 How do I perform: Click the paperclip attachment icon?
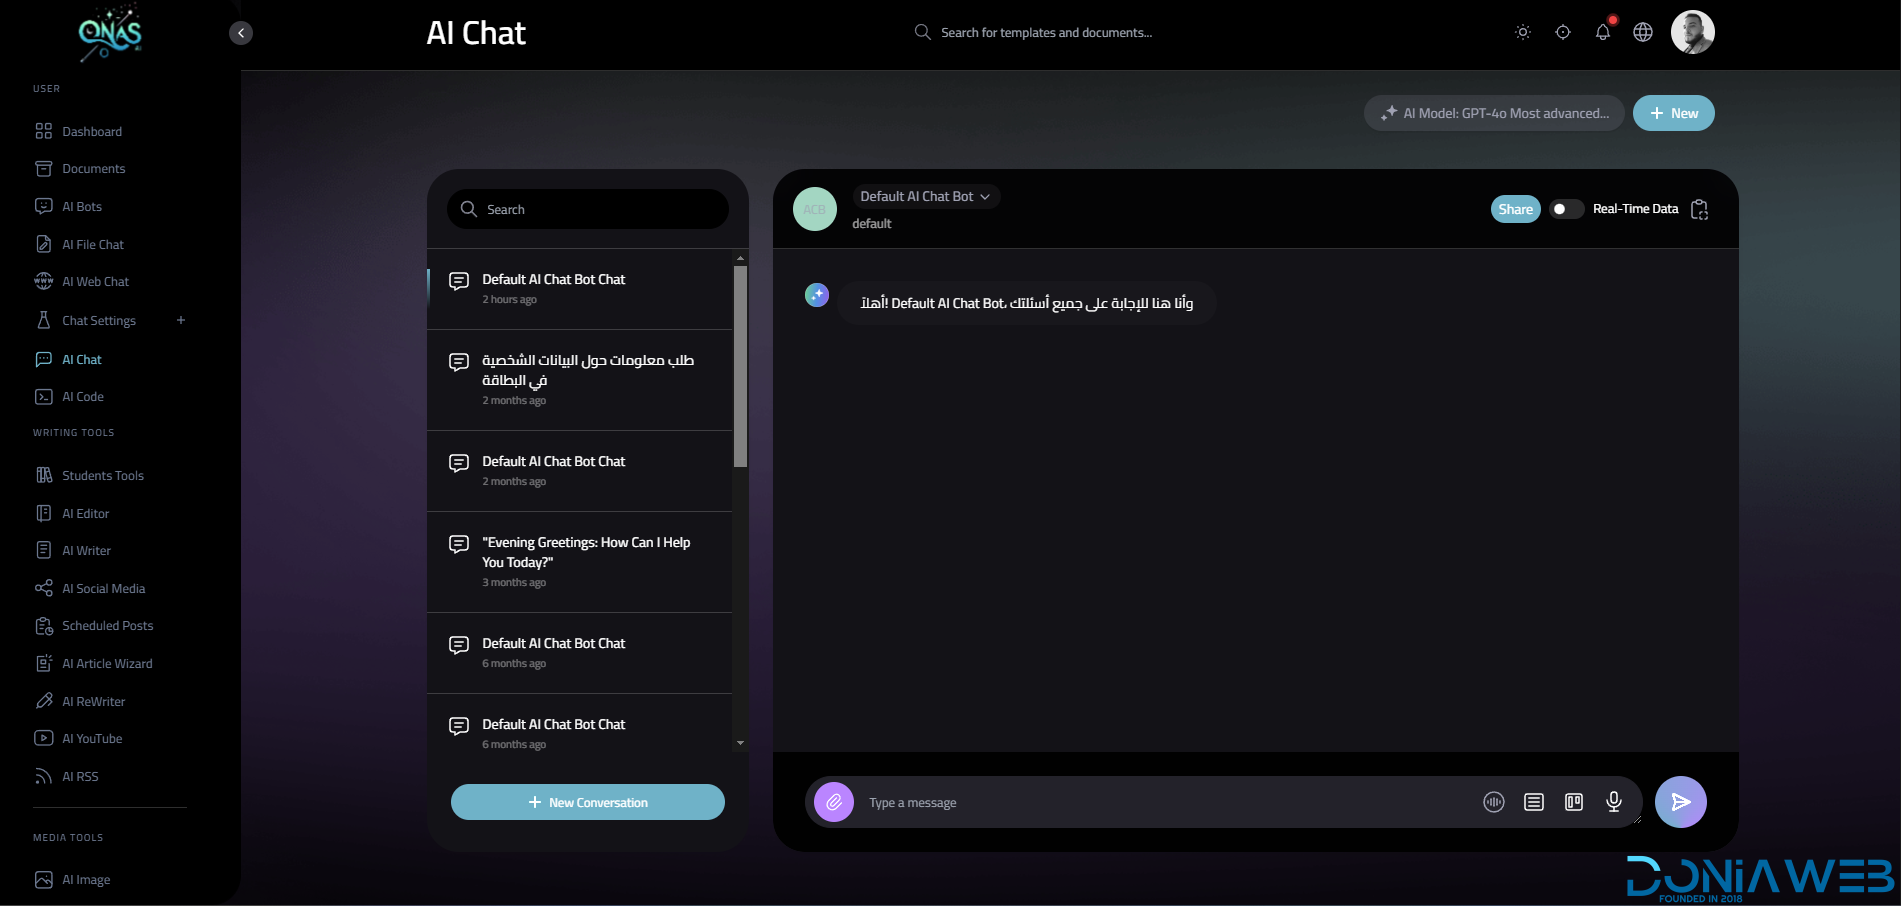point(833,802)
